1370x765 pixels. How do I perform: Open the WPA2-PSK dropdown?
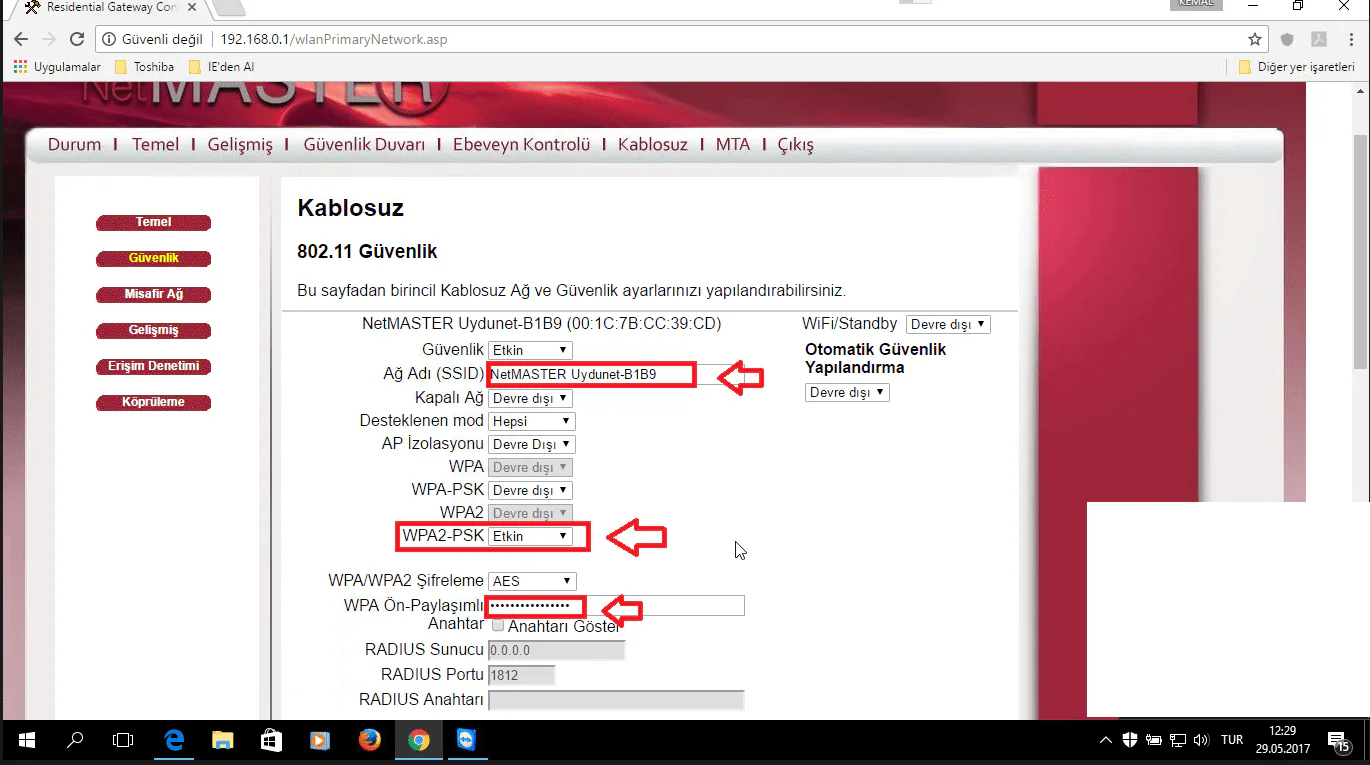tap(530, 536)
